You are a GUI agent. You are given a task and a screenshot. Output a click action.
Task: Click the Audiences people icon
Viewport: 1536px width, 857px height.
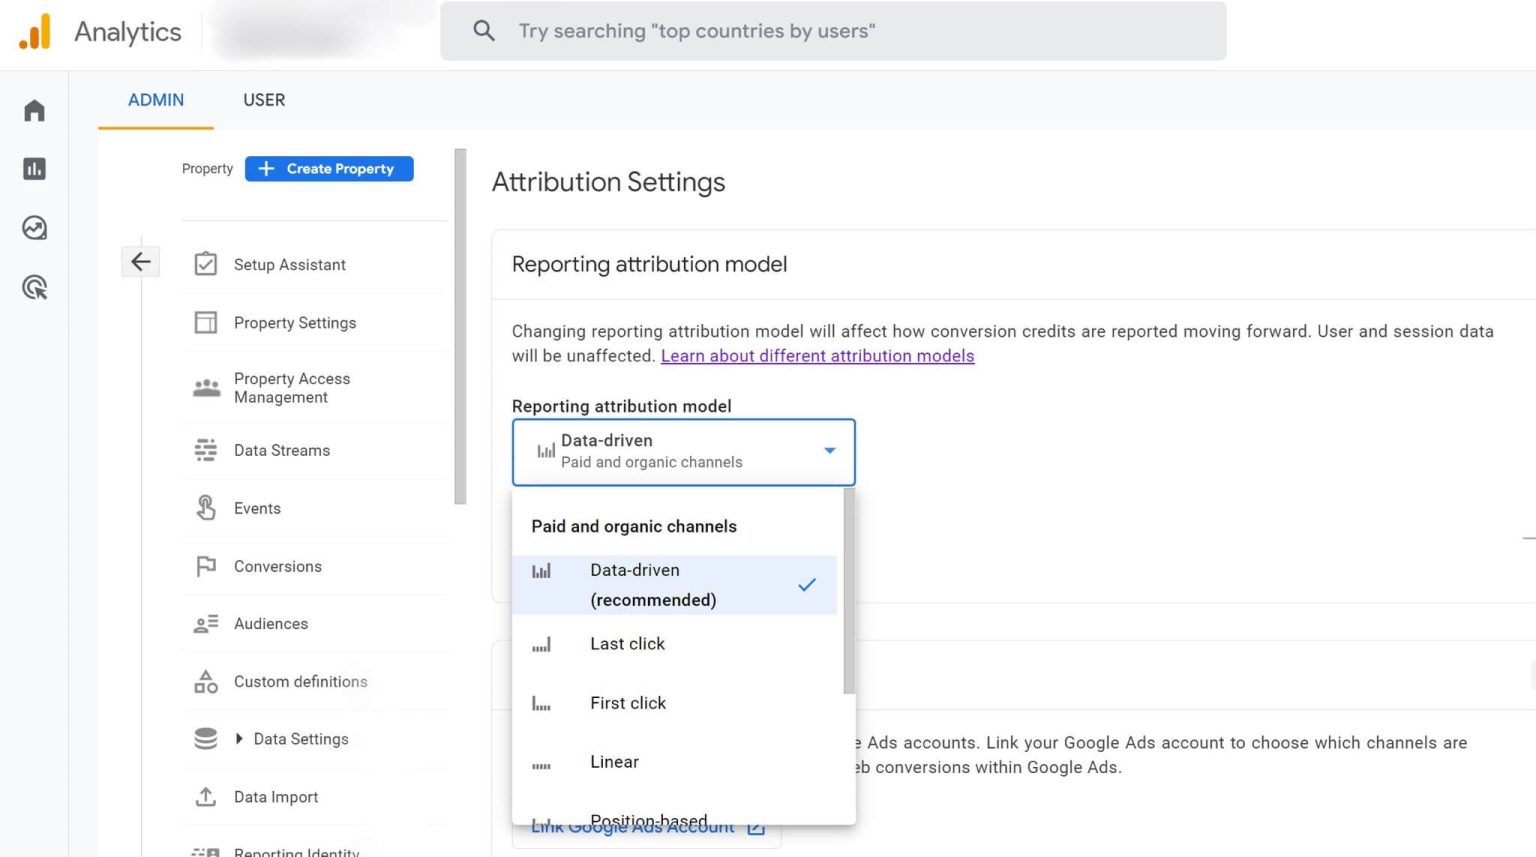pyautogui.click(x=205, y=623)
